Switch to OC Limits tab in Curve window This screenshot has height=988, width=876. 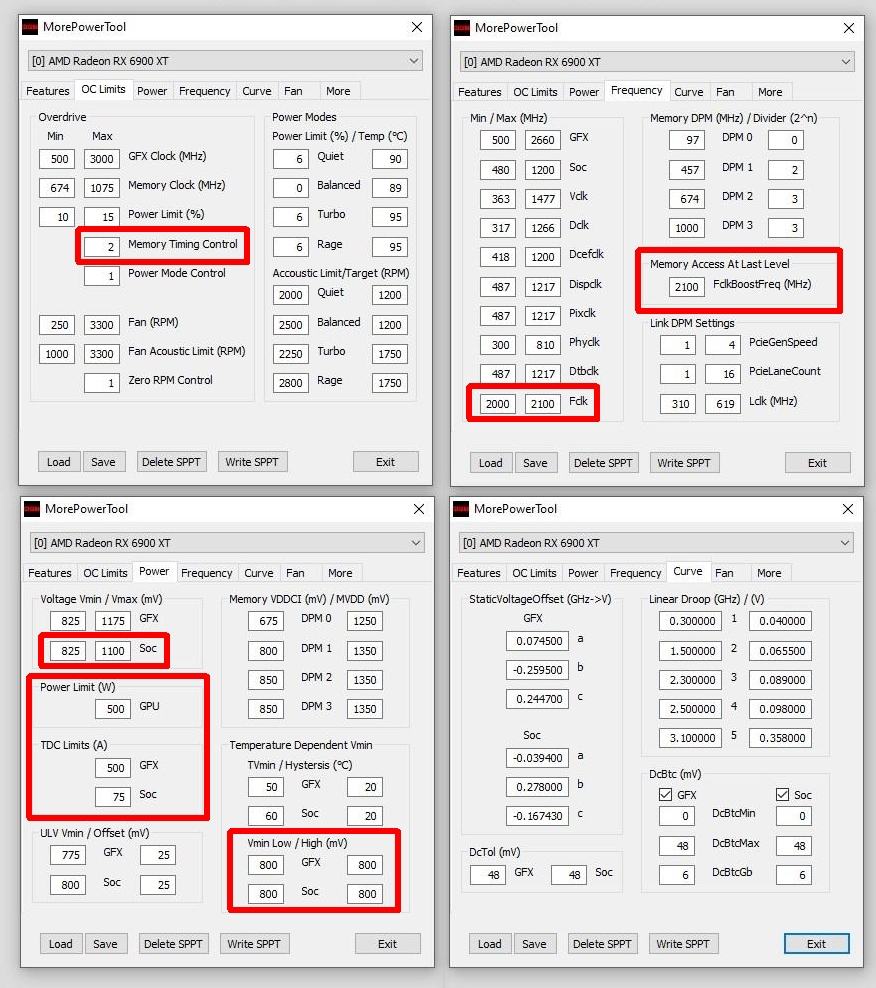point(534,573)
